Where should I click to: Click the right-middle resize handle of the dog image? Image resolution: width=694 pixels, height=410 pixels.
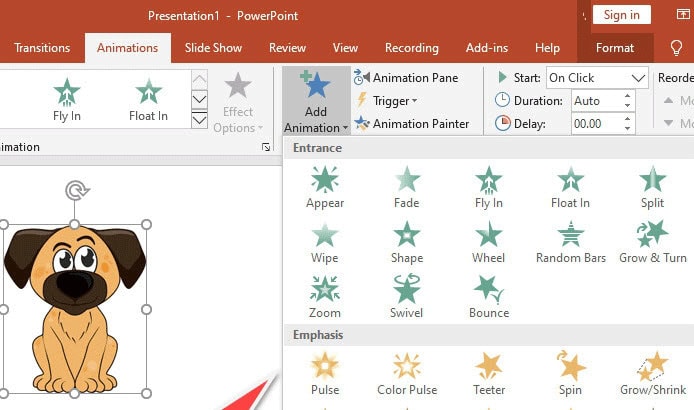click(x=147, y=309)
